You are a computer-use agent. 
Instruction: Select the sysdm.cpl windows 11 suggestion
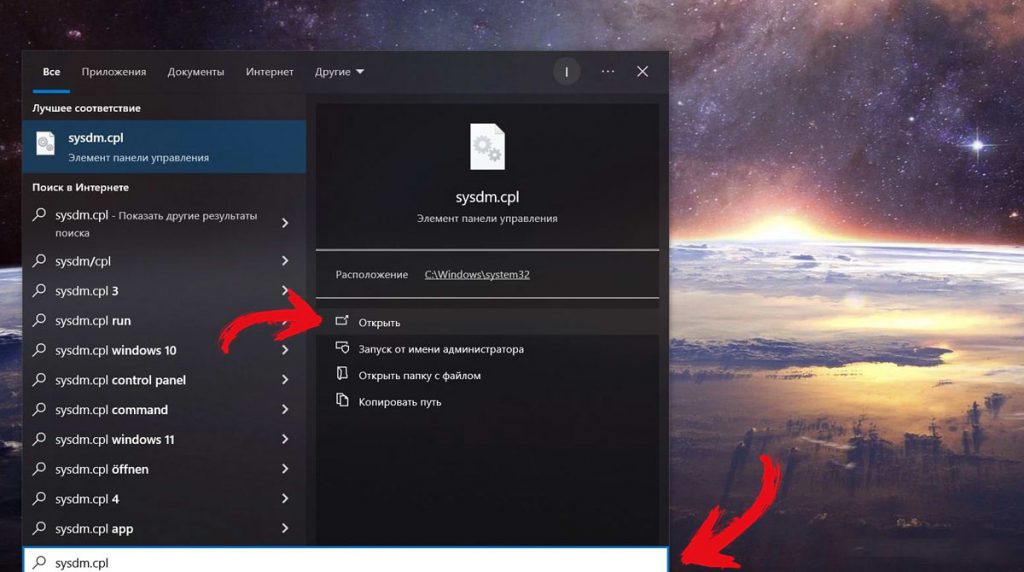coord(164,439)
